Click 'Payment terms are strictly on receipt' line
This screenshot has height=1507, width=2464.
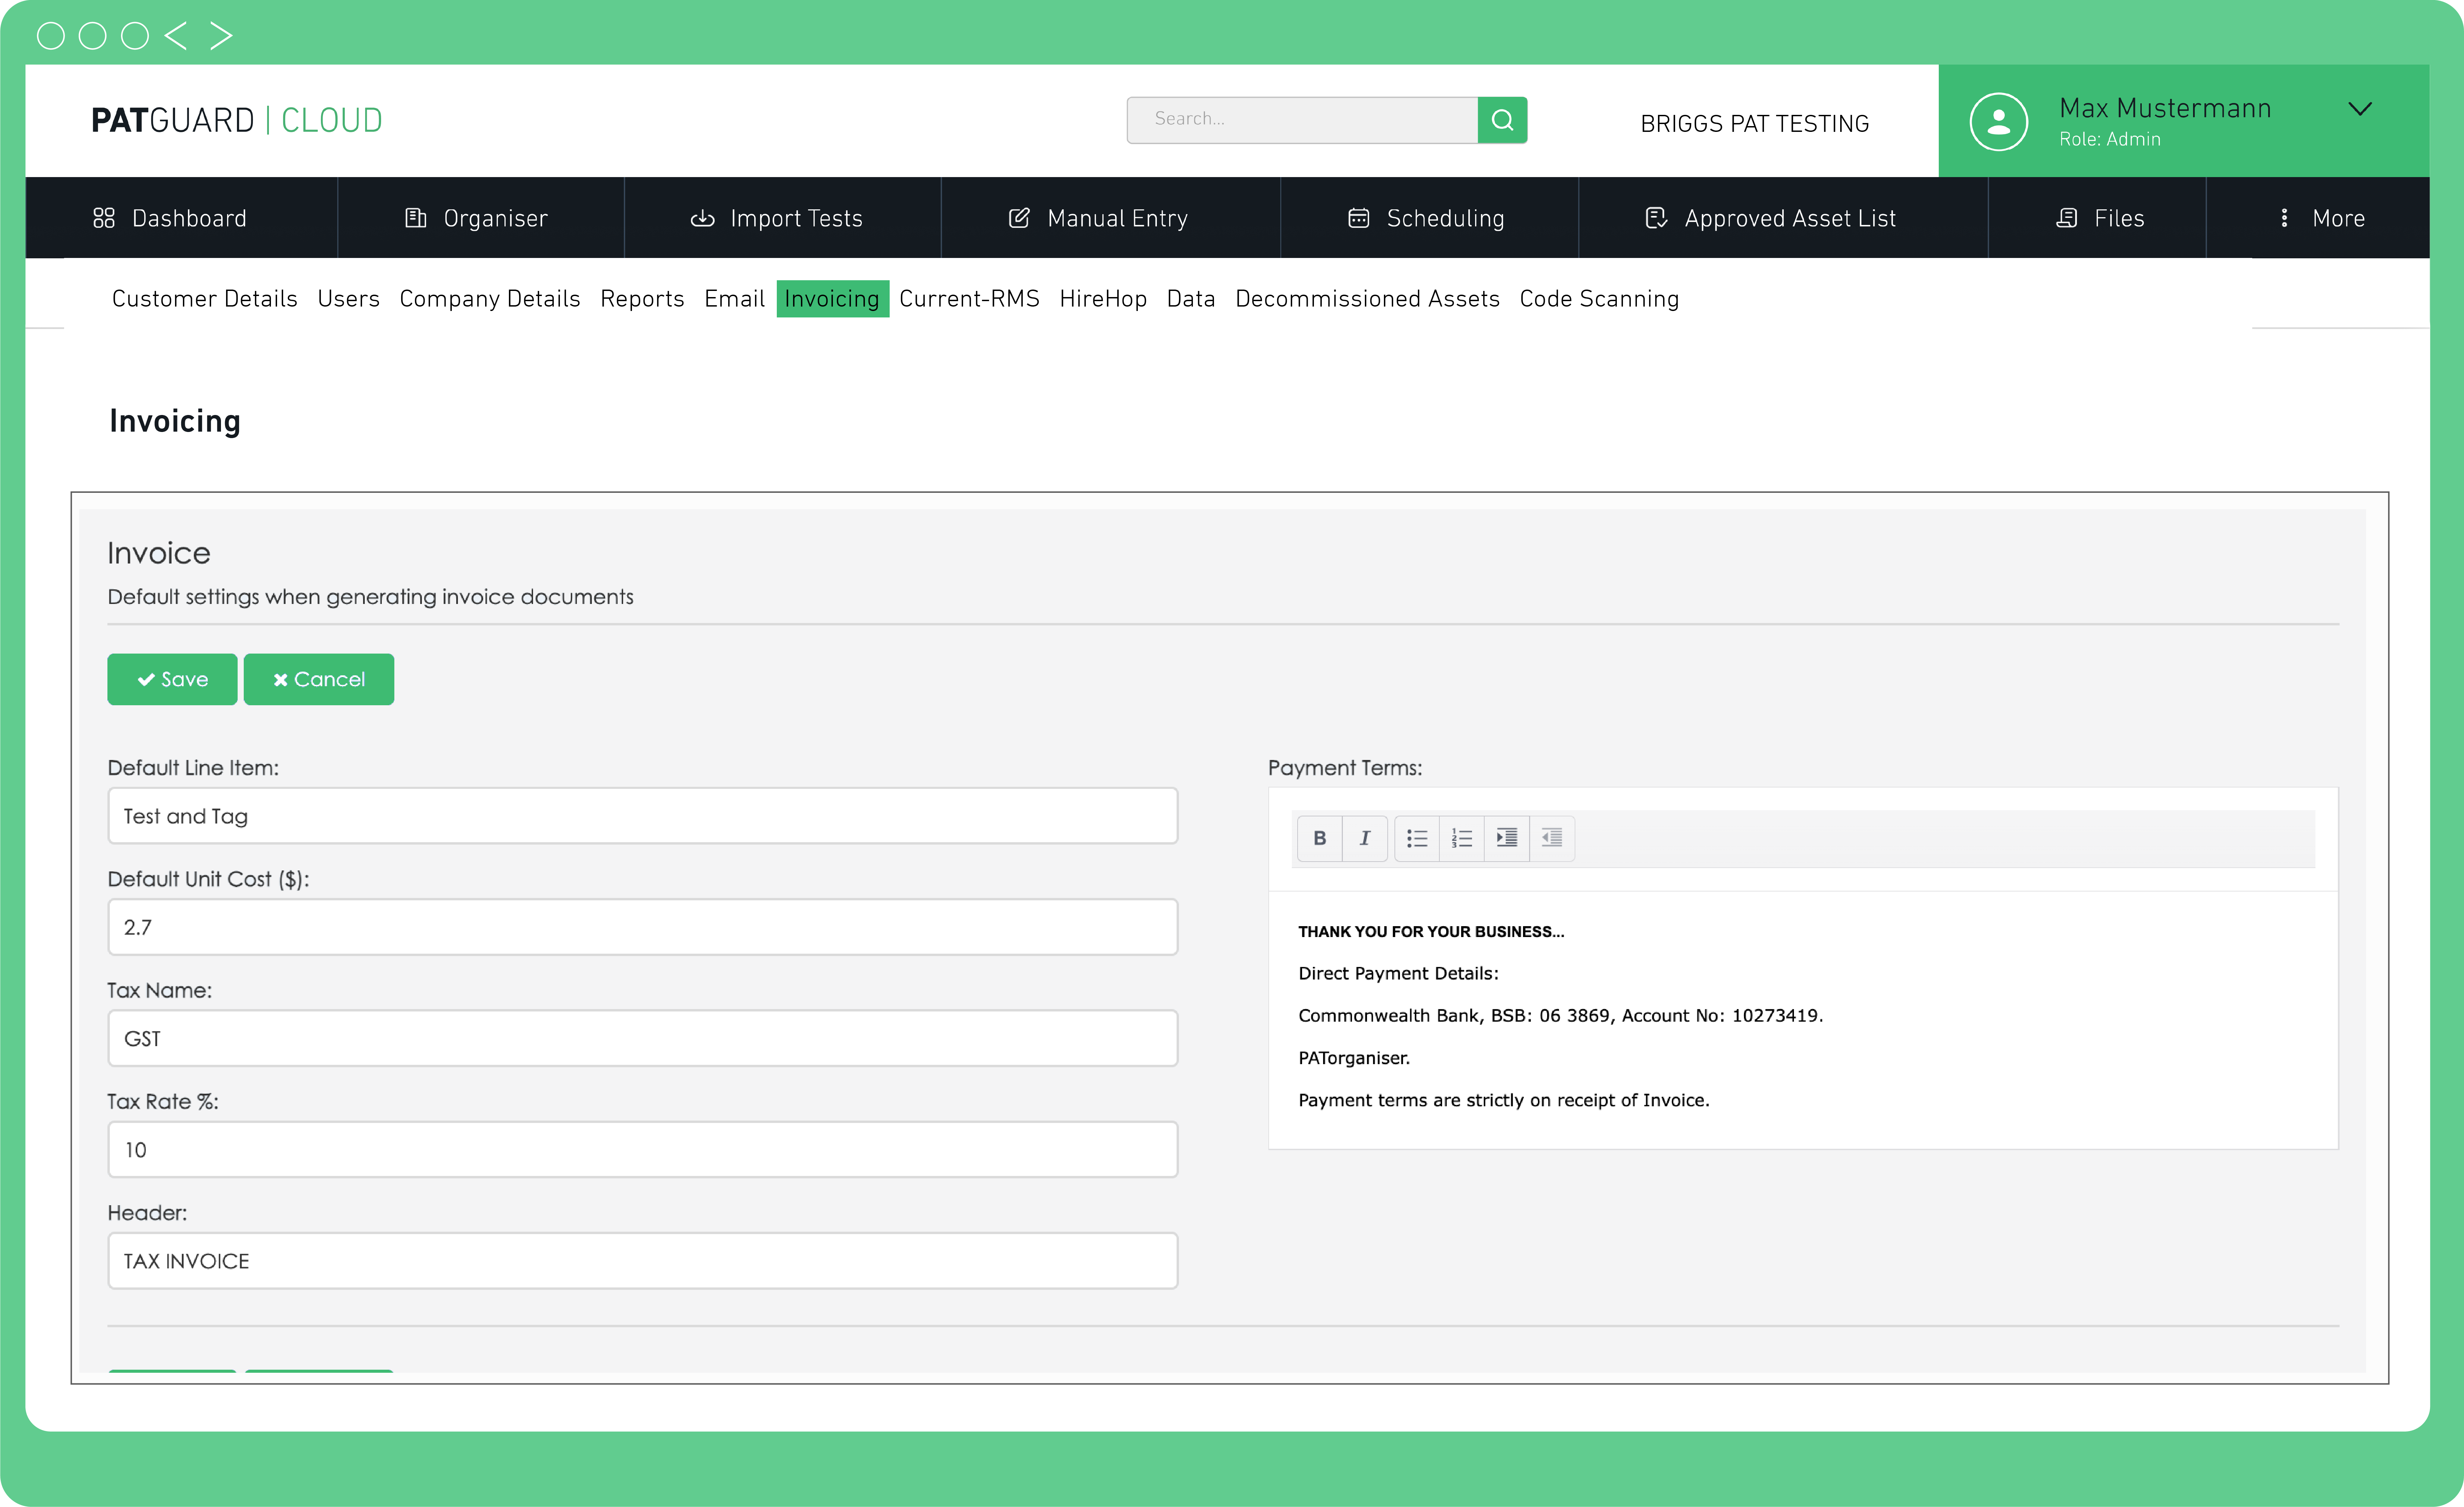tap(1504, 1100)
